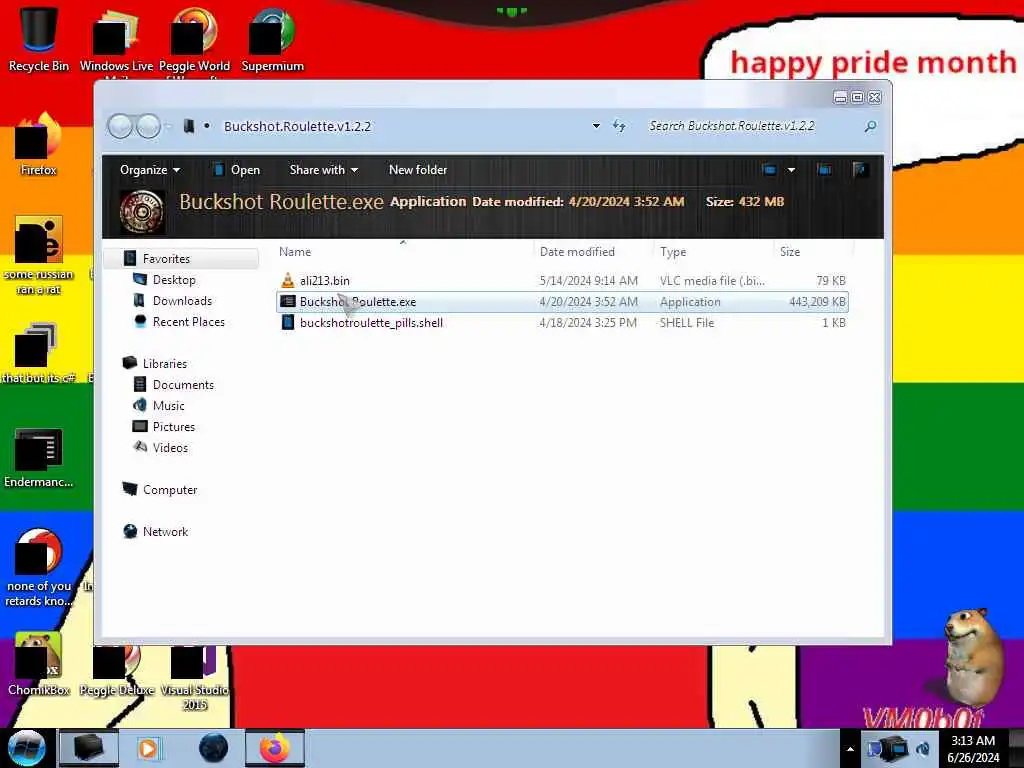The height and width of the screenshot is (768, 1024).
Task: Click the Buckshot Roulette shell icon in details pane
Action: point(142,212)
